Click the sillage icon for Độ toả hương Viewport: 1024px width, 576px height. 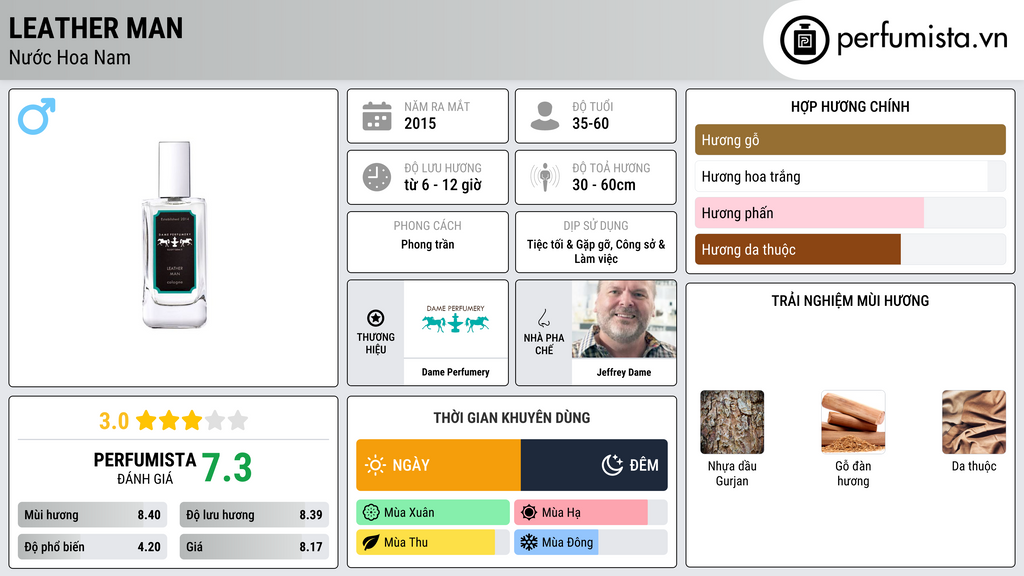click(545, 177)
